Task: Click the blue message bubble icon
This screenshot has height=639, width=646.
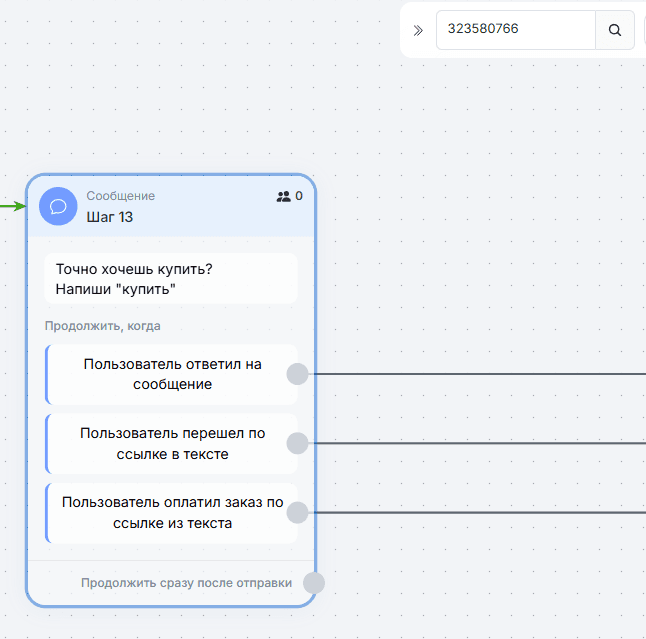Action: tap(58, 206)
